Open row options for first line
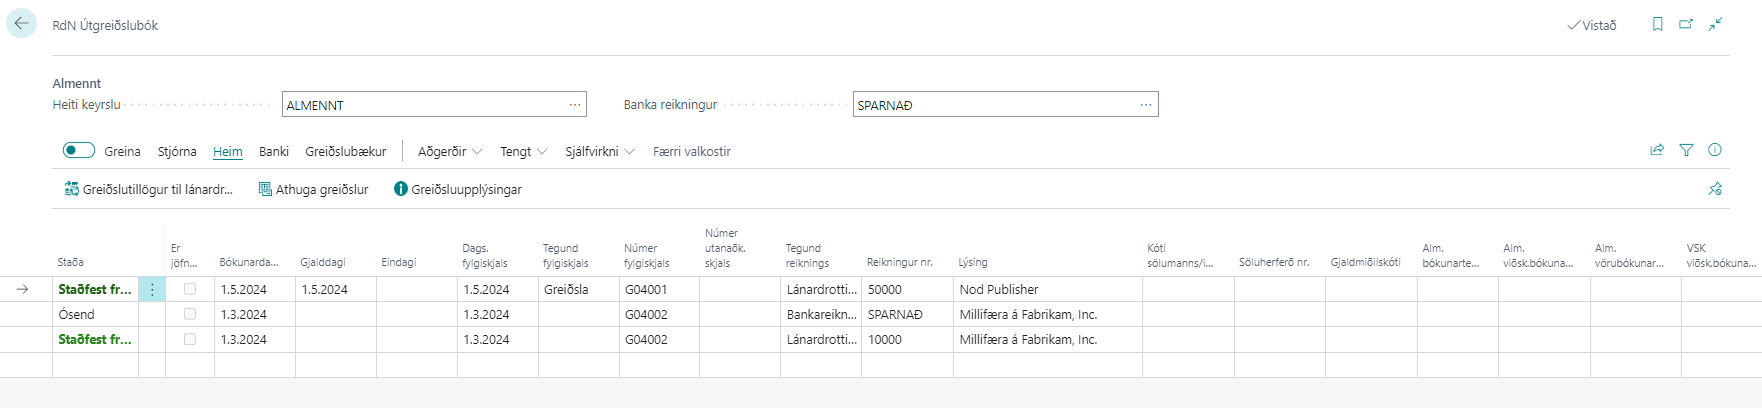 pyautogui.click(x=152, y=290)
